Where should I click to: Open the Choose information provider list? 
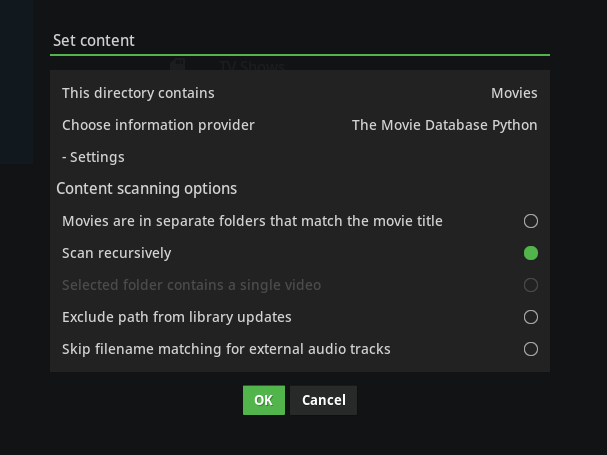158,125
